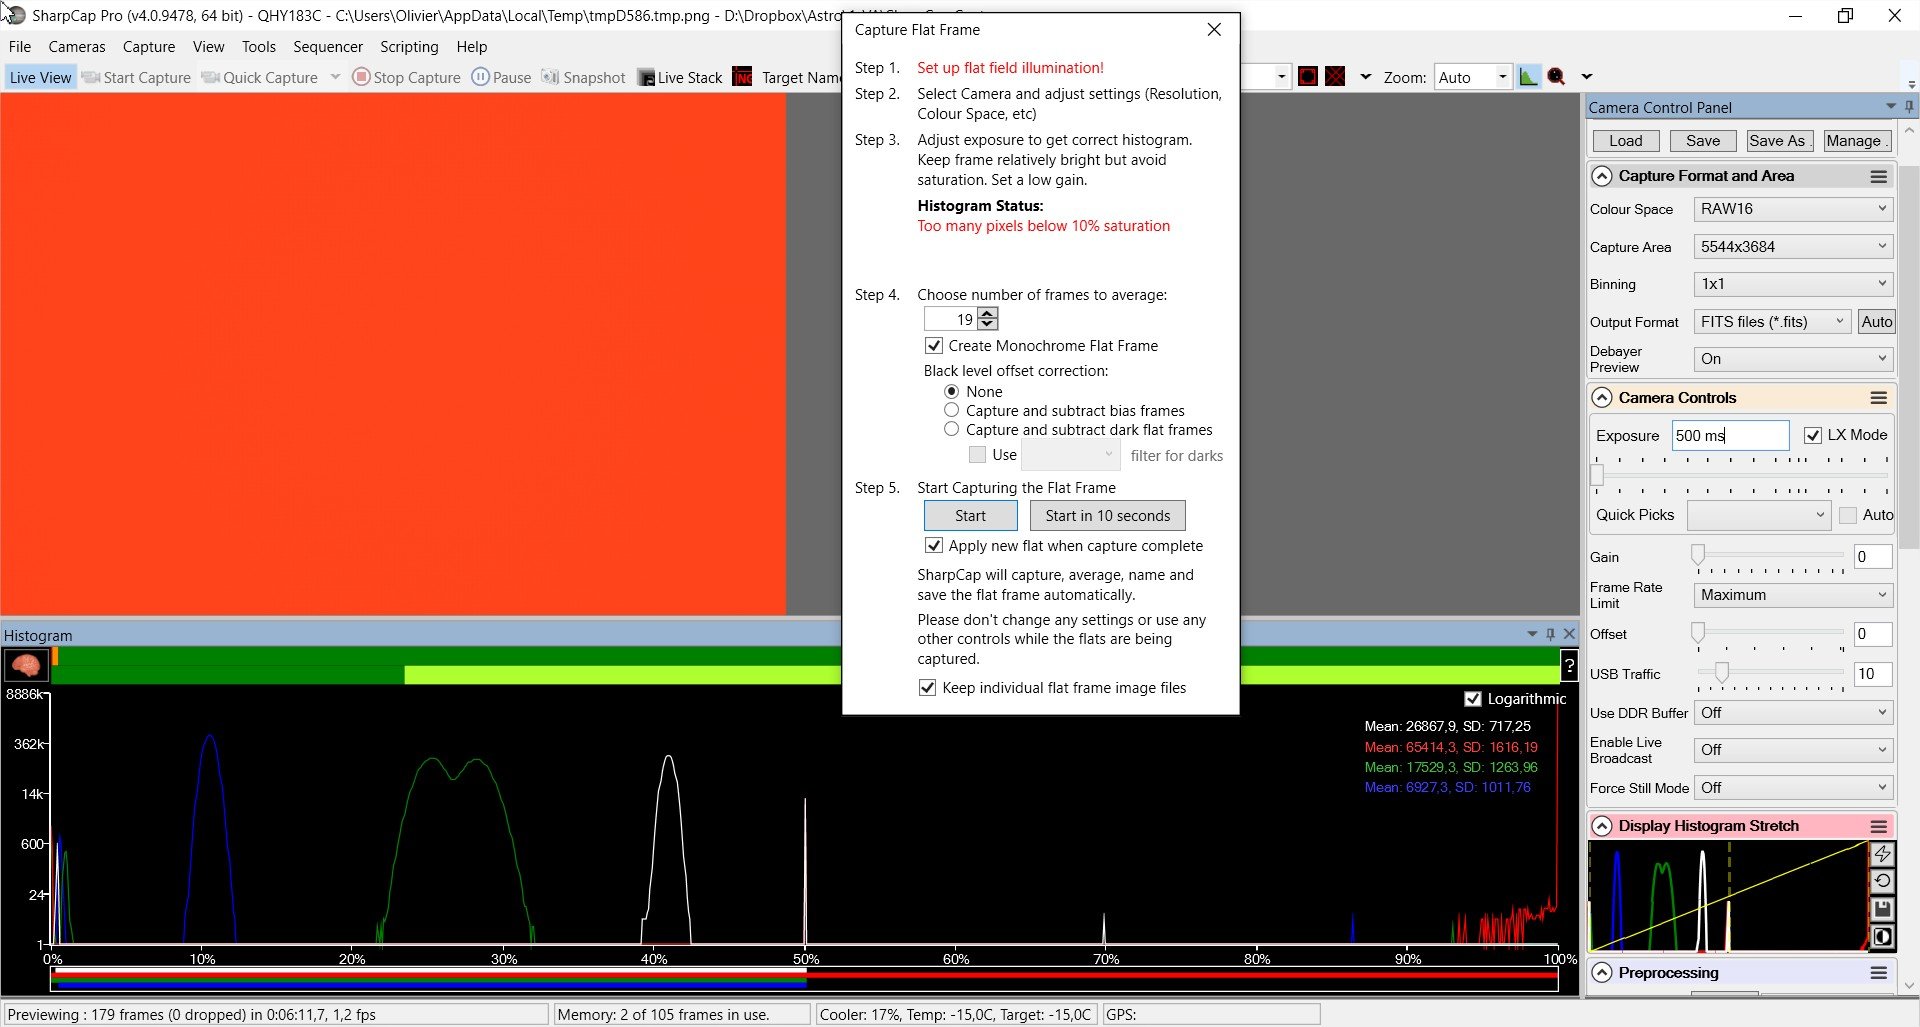The width and height of the screenshot is (1920, 1027).
Task: Click the Live Stack toolbar icon
Action: pos(646,77)
